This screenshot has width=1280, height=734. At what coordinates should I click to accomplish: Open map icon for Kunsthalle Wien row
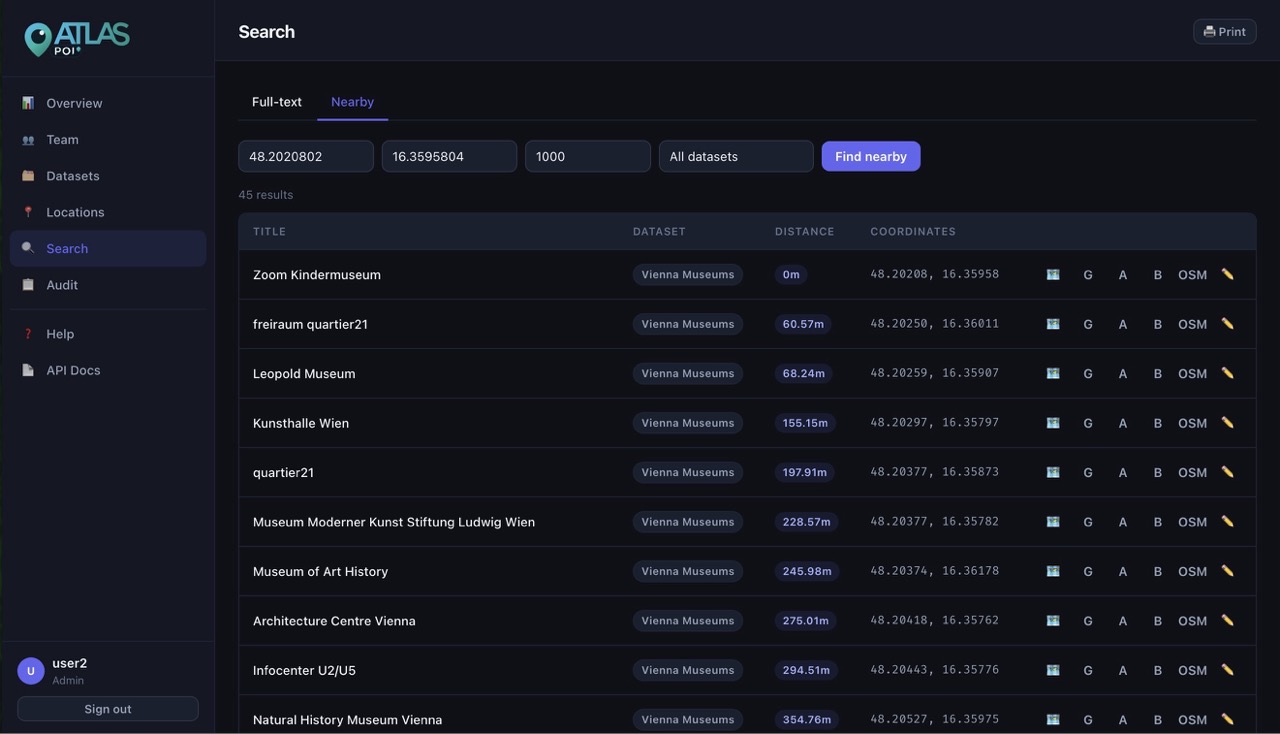point(1052,423)
